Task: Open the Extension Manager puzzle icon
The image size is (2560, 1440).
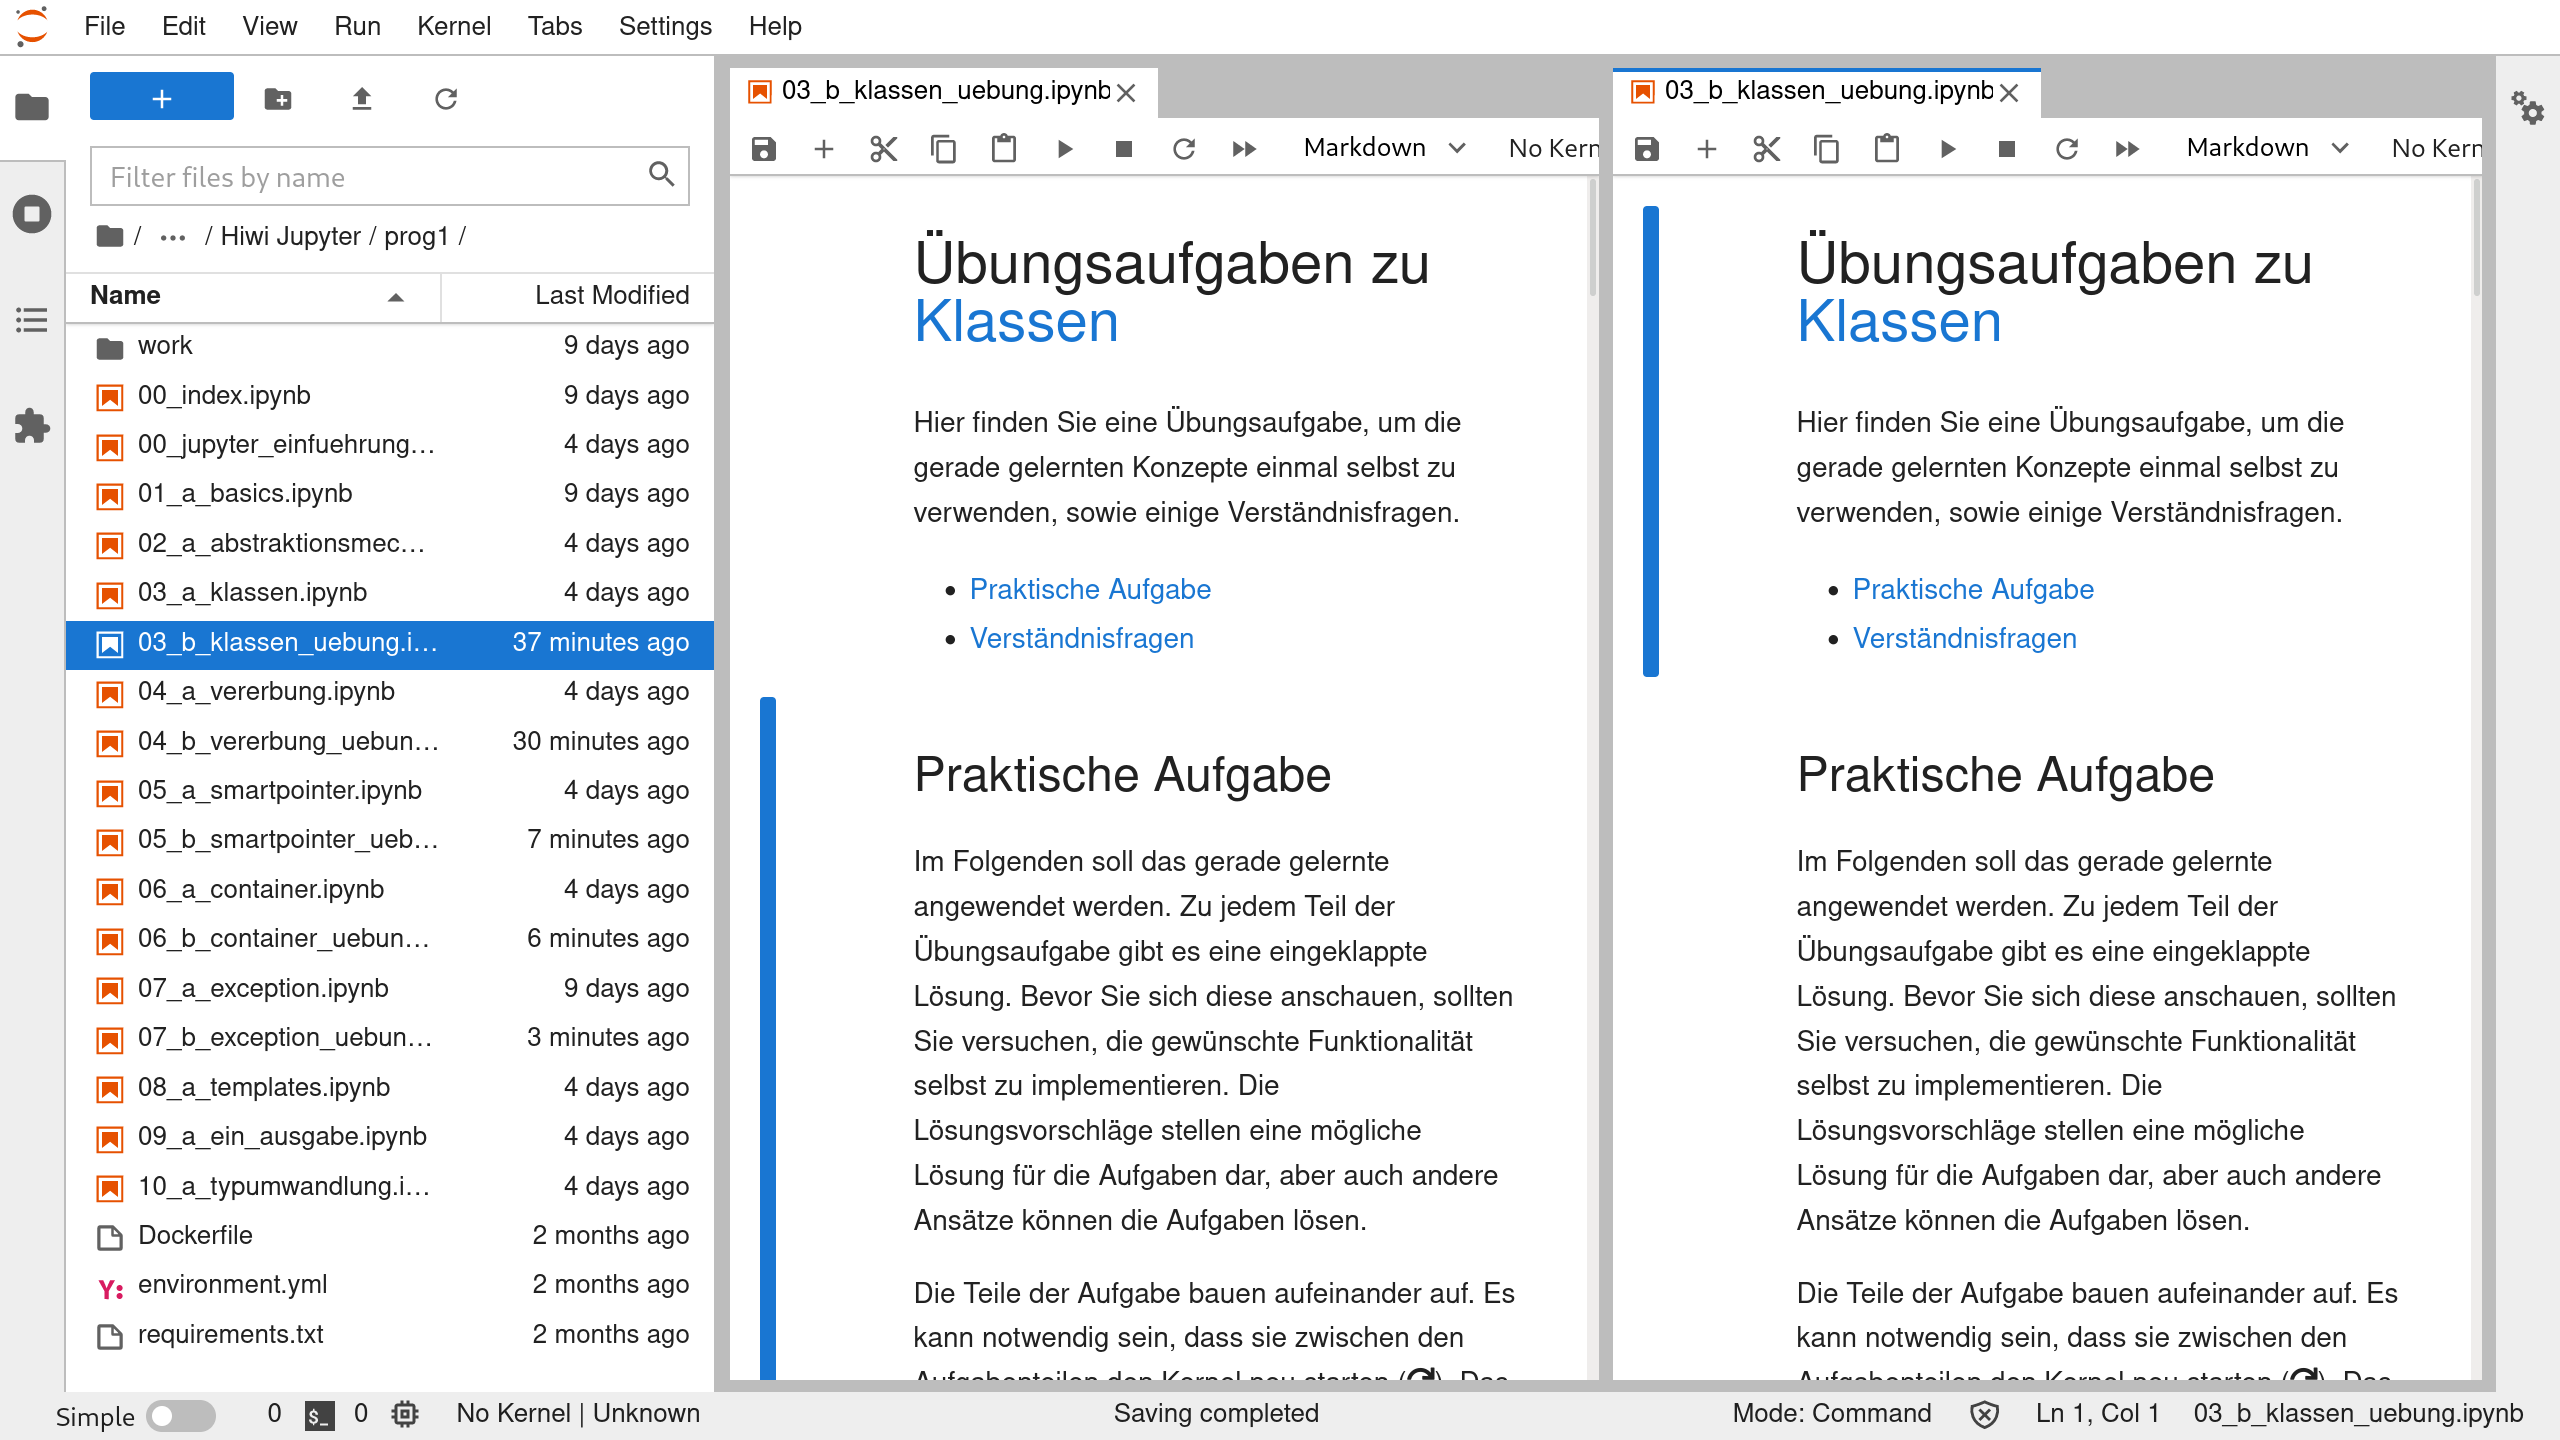Action: pos(32,426)
